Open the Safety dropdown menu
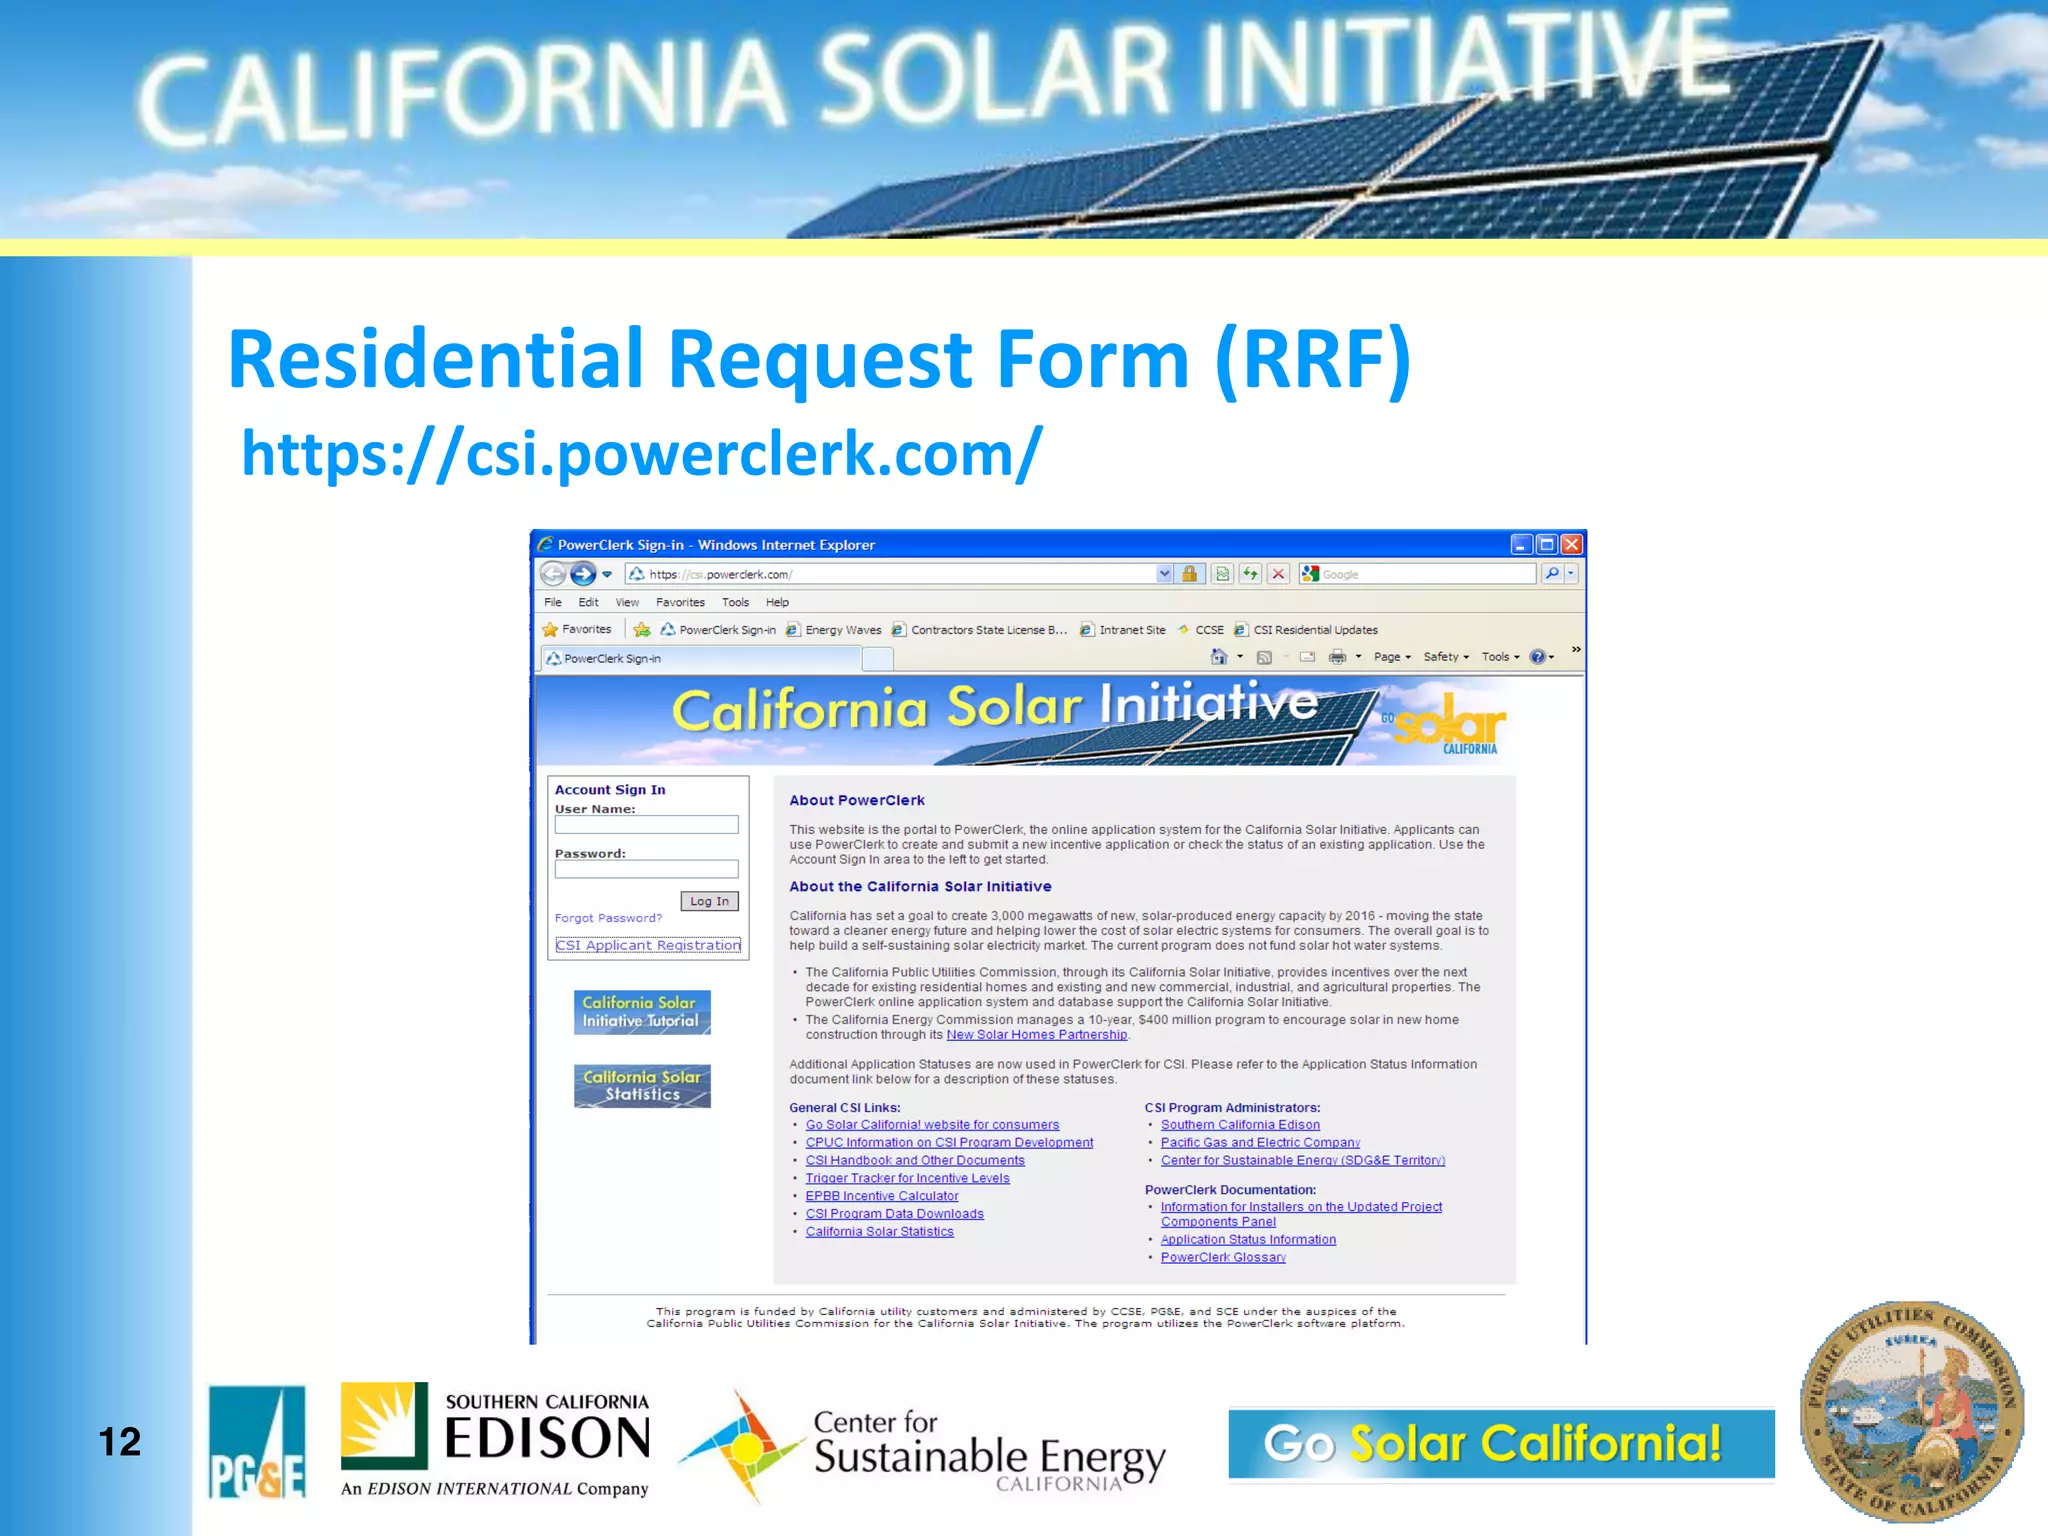Viewport: 2048px width, 1536px height. click(1445, 657)
